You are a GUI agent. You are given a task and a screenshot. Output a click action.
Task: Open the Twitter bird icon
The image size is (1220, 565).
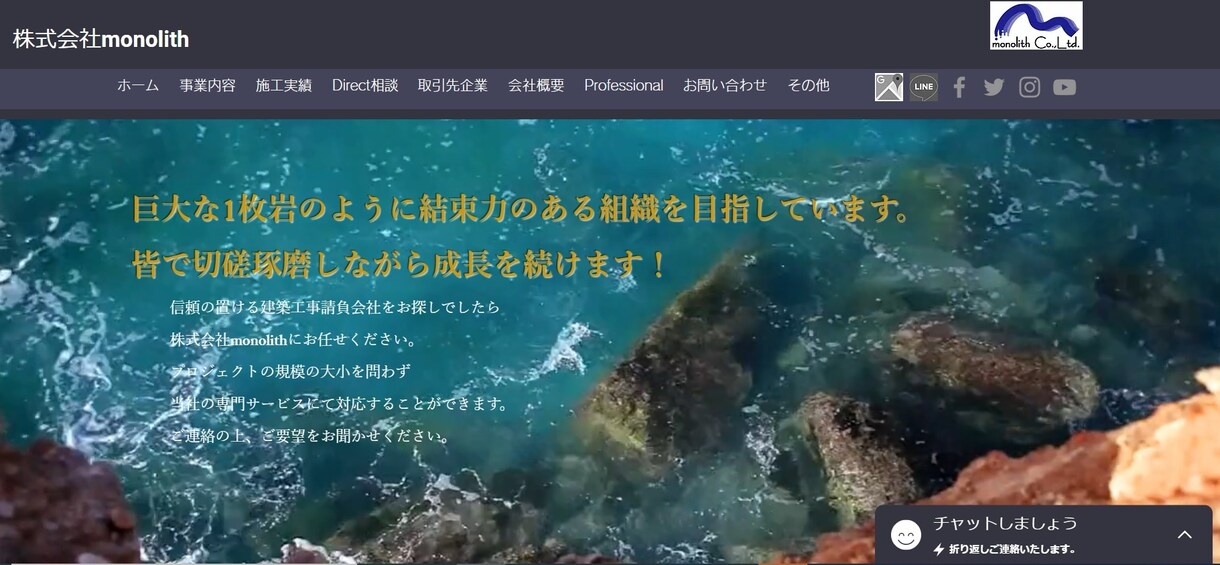(994, 87)
